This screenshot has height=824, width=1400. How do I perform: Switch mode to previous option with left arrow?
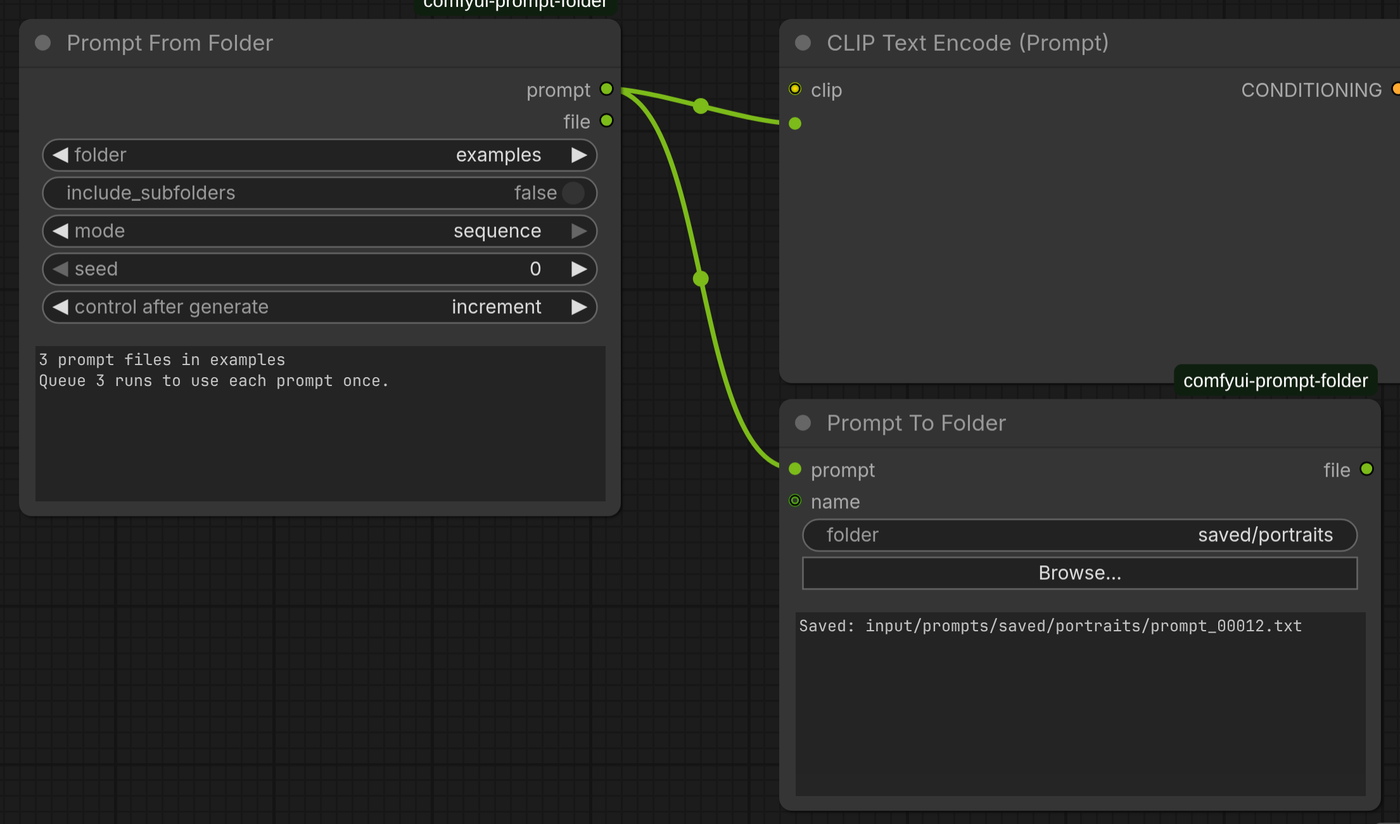[60, 231]
